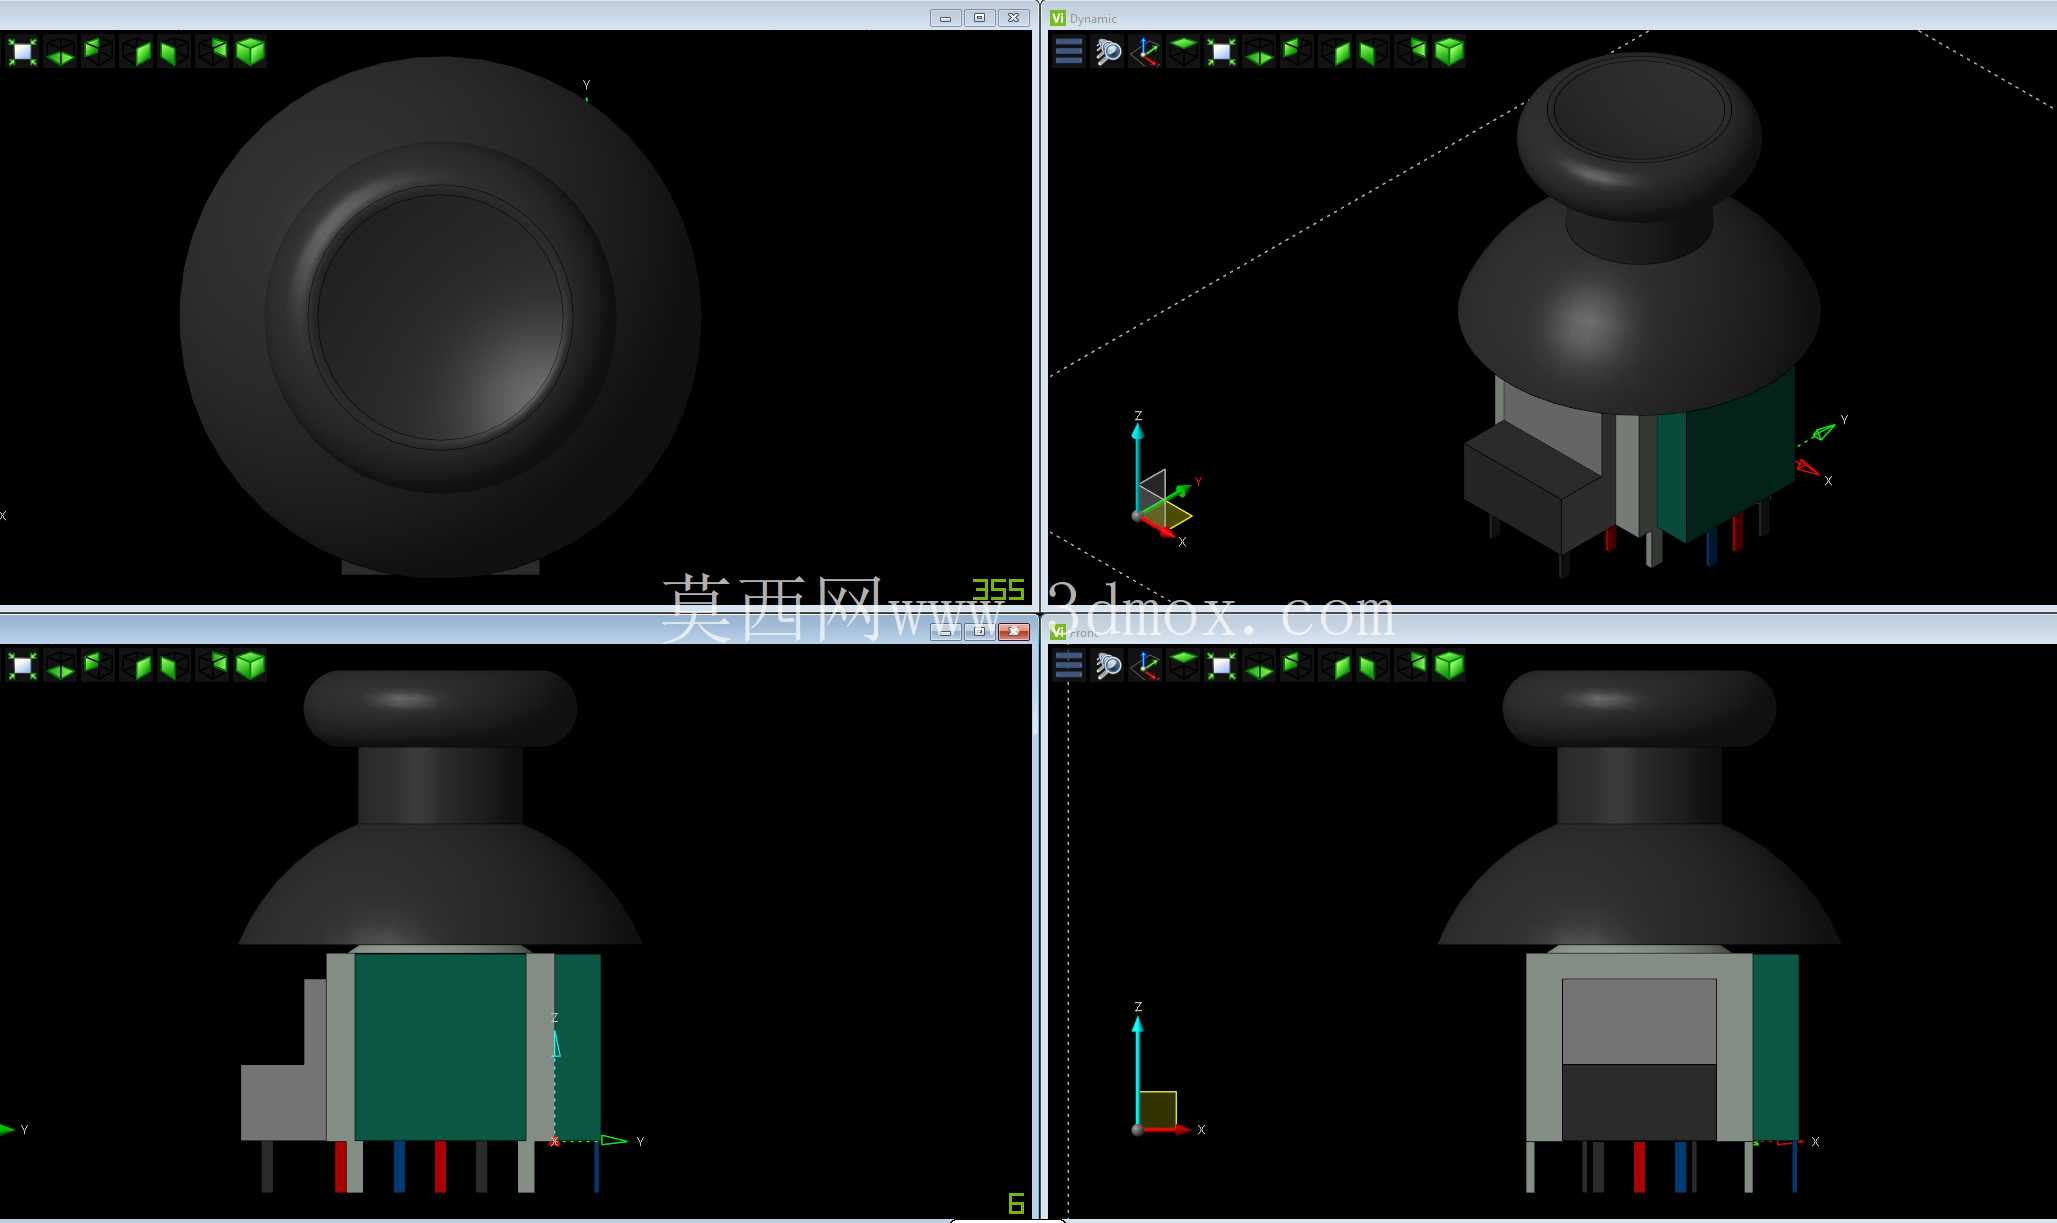The image size is (2057, 1223).
Task: Select the bottom-face cube view in the Front viewport
Action: pos(1259,666)
